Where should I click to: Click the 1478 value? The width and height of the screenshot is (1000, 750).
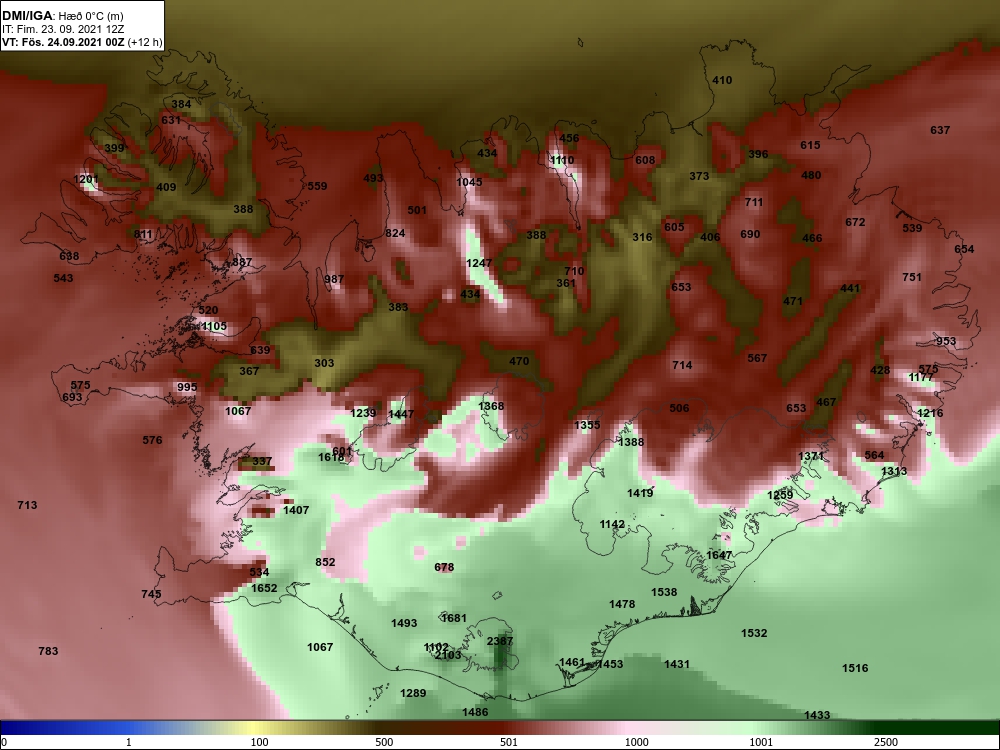(x=622, y=604)
